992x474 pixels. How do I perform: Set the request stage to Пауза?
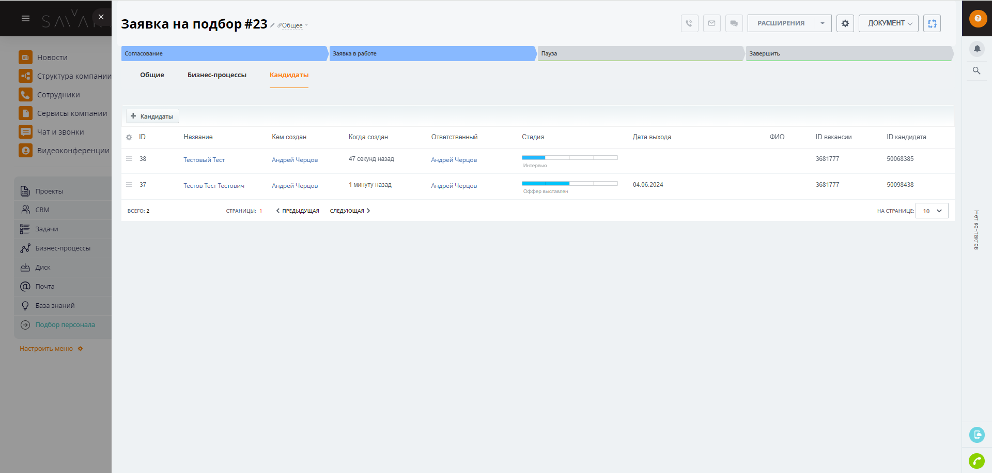(640, 53)
